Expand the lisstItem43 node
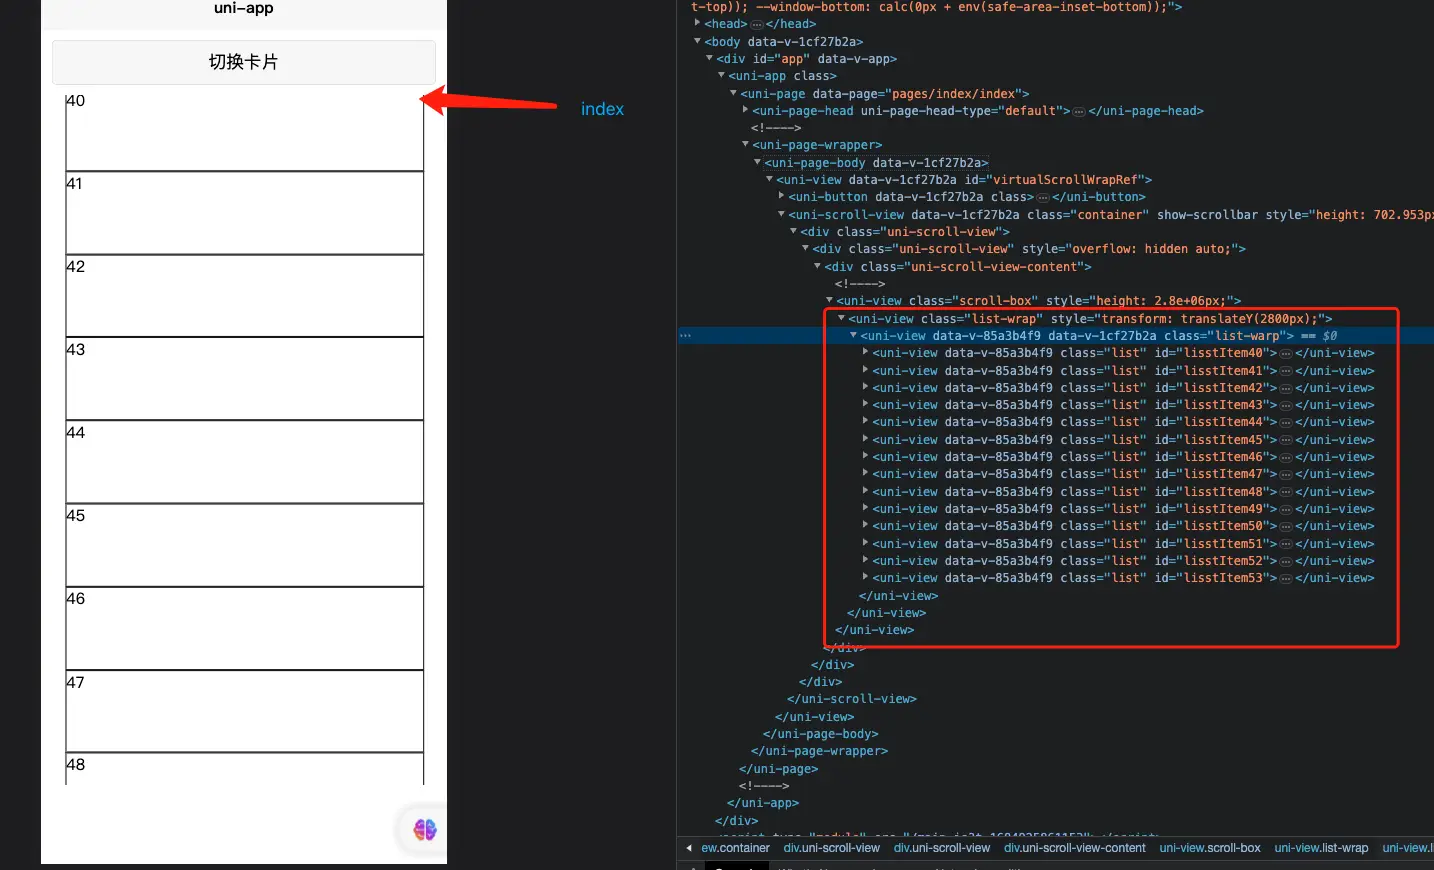 tap(866, 404)
